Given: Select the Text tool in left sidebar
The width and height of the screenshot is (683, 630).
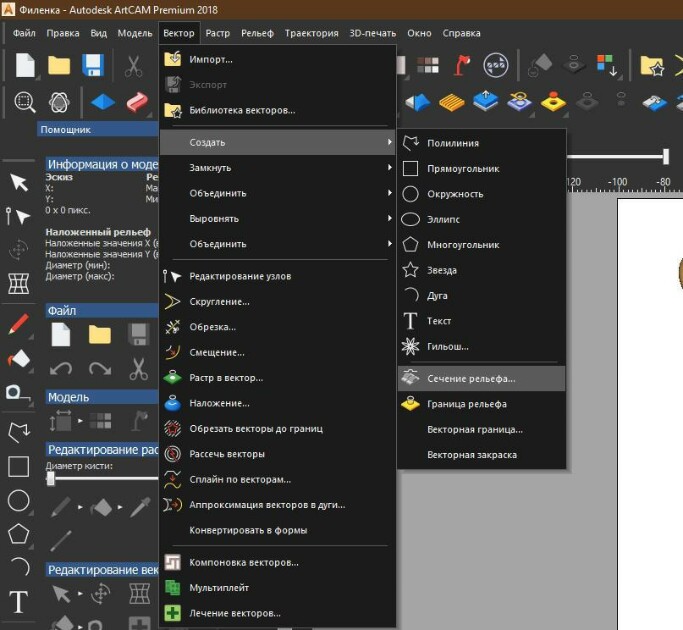Looking at the screenshot, I should [x=18, y=602].
